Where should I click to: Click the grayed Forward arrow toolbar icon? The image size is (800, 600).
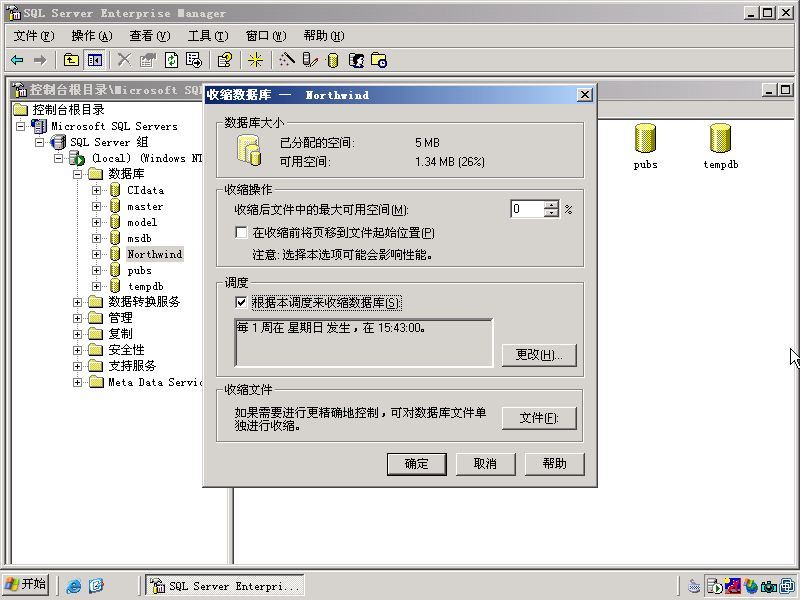click(39, 60)
